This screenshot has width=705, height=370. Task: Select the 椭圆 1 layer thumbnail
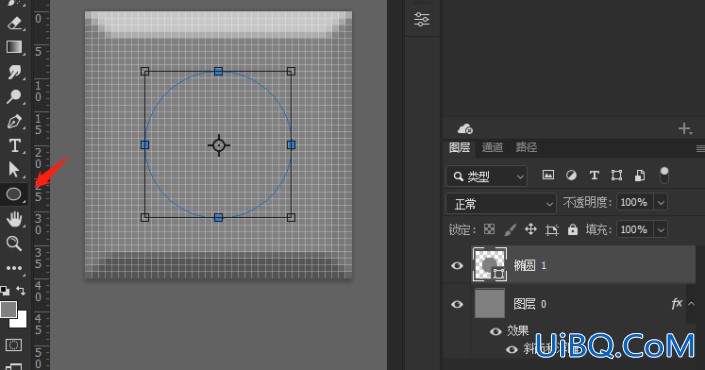coord(490,264)
